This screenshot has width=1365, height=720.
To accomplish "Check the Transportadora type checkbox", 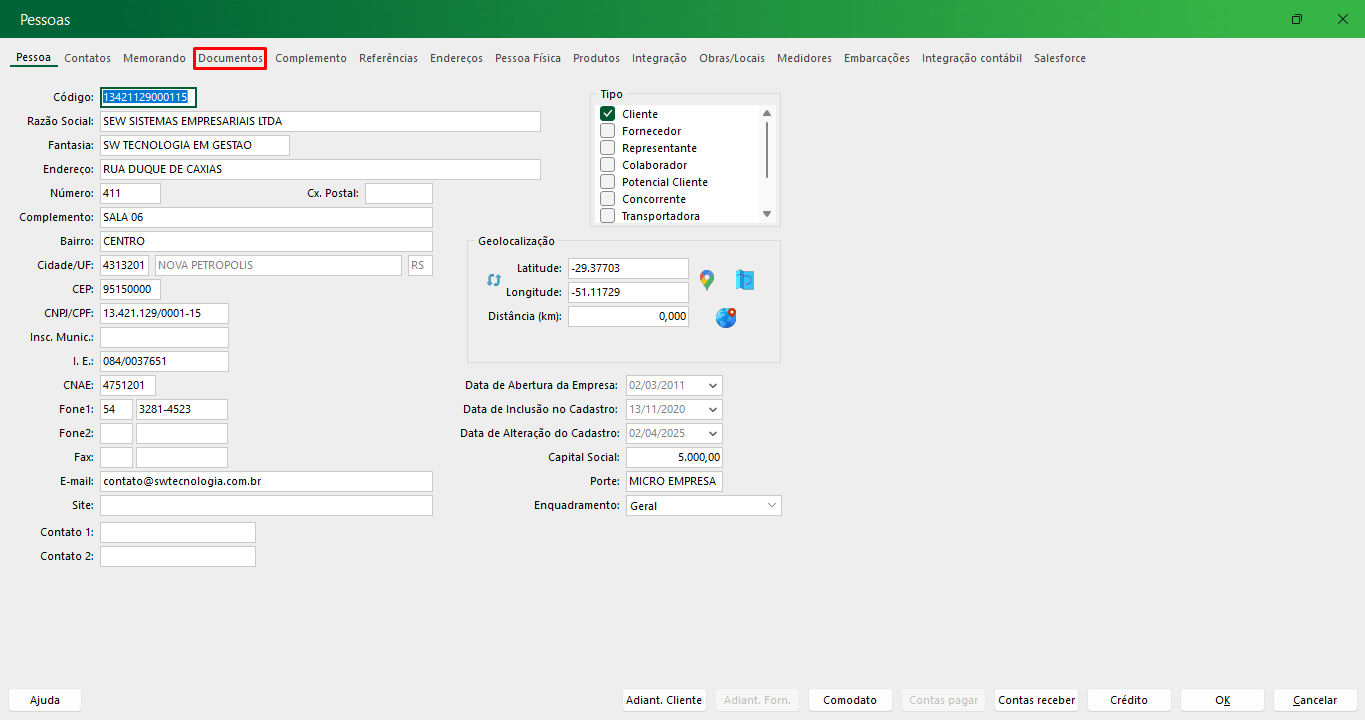I will coord(607,216).
